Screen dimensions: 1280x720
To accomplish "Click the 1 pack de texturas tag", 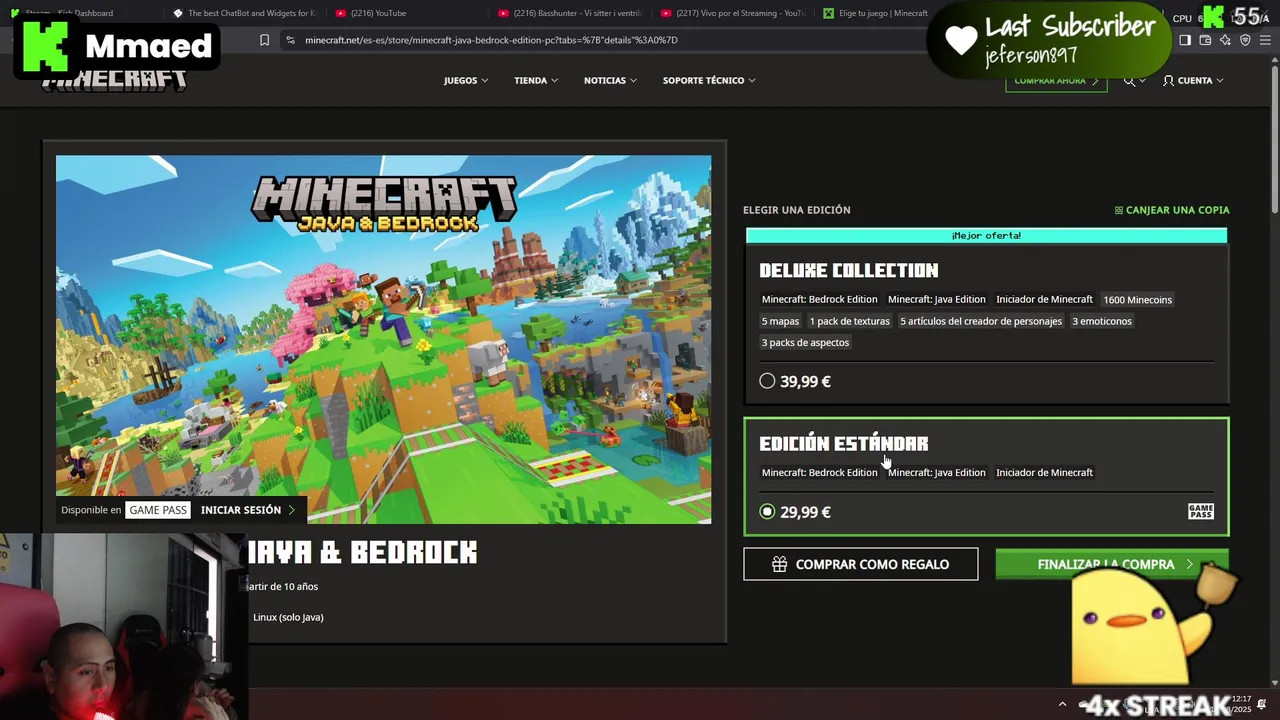I will coord(849,321).
